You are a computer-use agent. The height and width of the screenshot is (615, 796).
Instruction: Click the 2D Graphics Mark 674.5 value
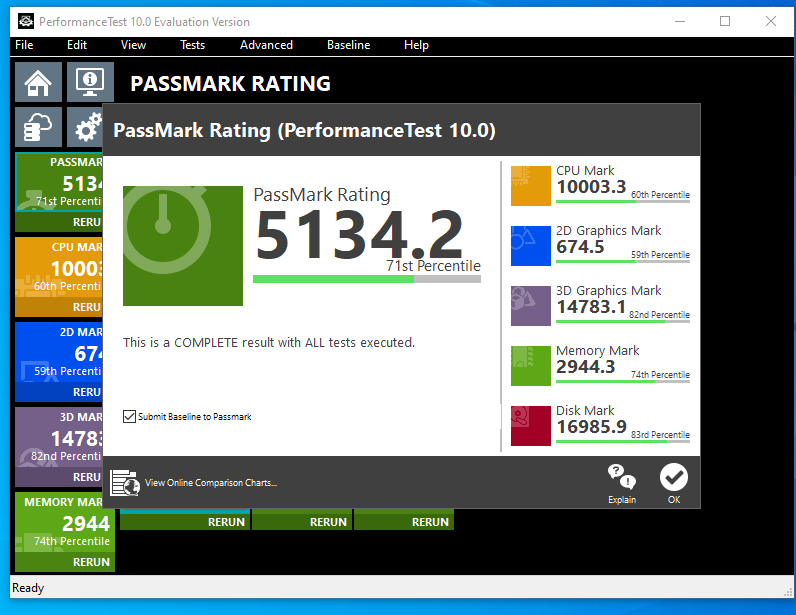coord(580,247)
